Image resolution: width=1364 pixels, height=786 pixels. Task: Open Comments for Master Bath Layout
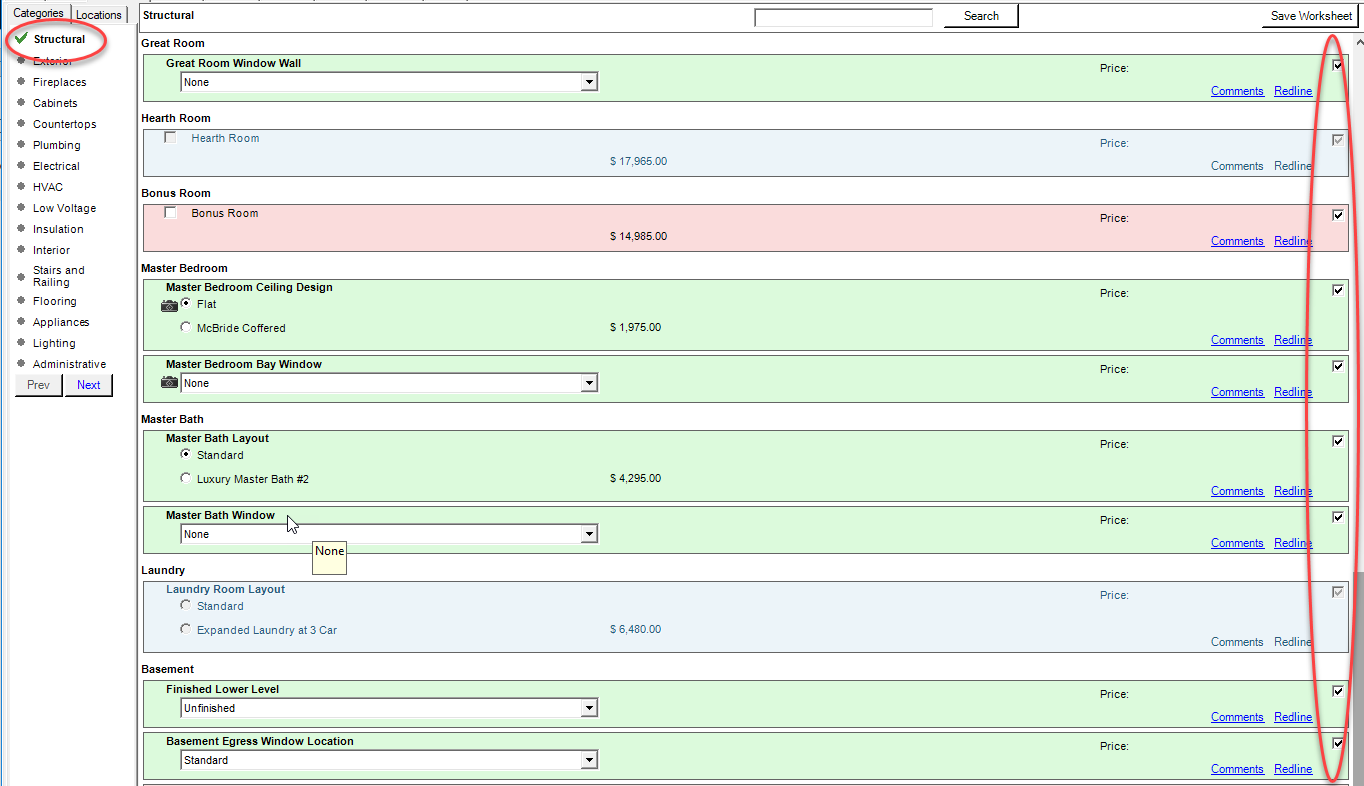coord(1237,491)
